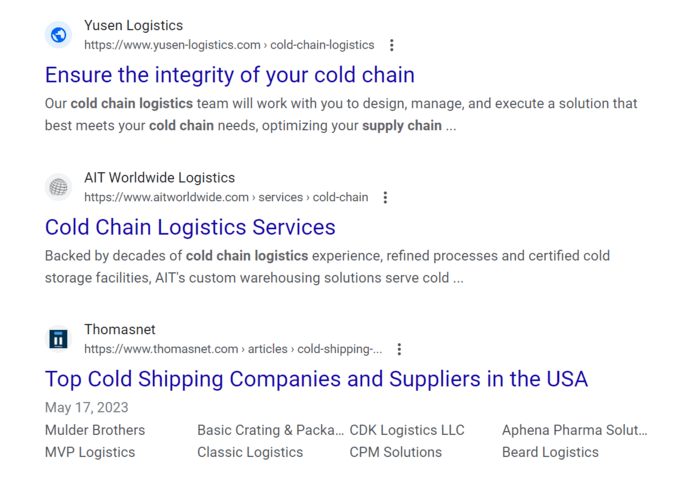Click the AIT Worldwide Logistics favicon
The image size is (696, 493).
point(59,187)
